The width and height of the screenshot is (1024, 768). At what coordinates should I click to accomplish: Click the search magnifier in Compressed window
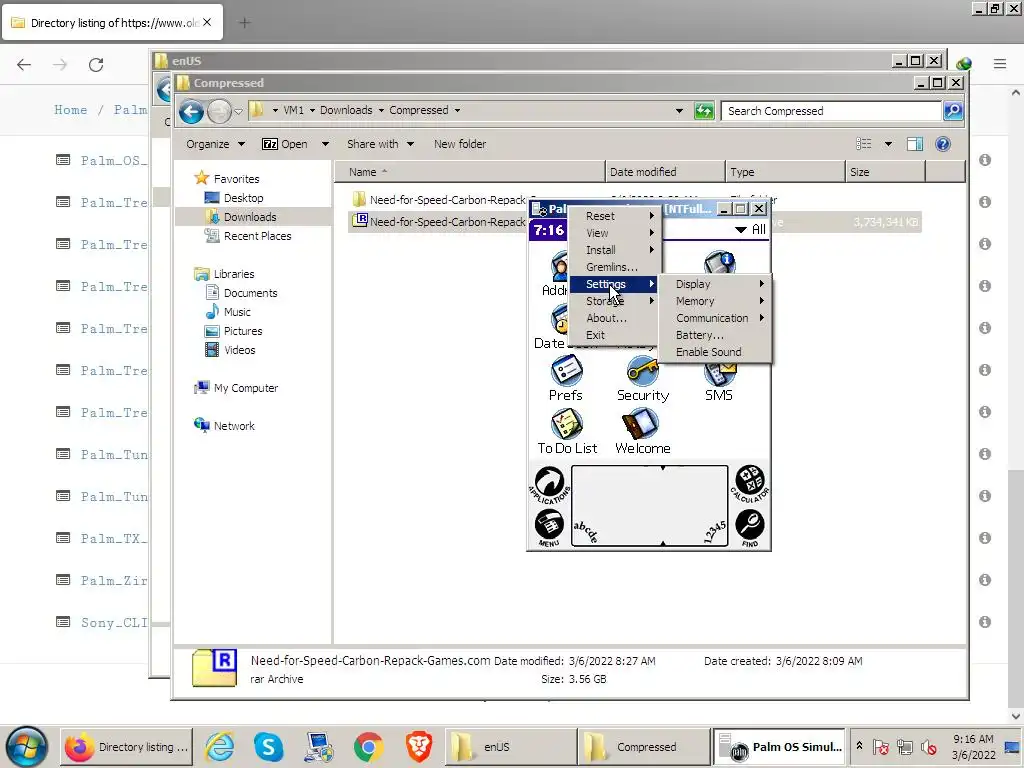(953, 111)
